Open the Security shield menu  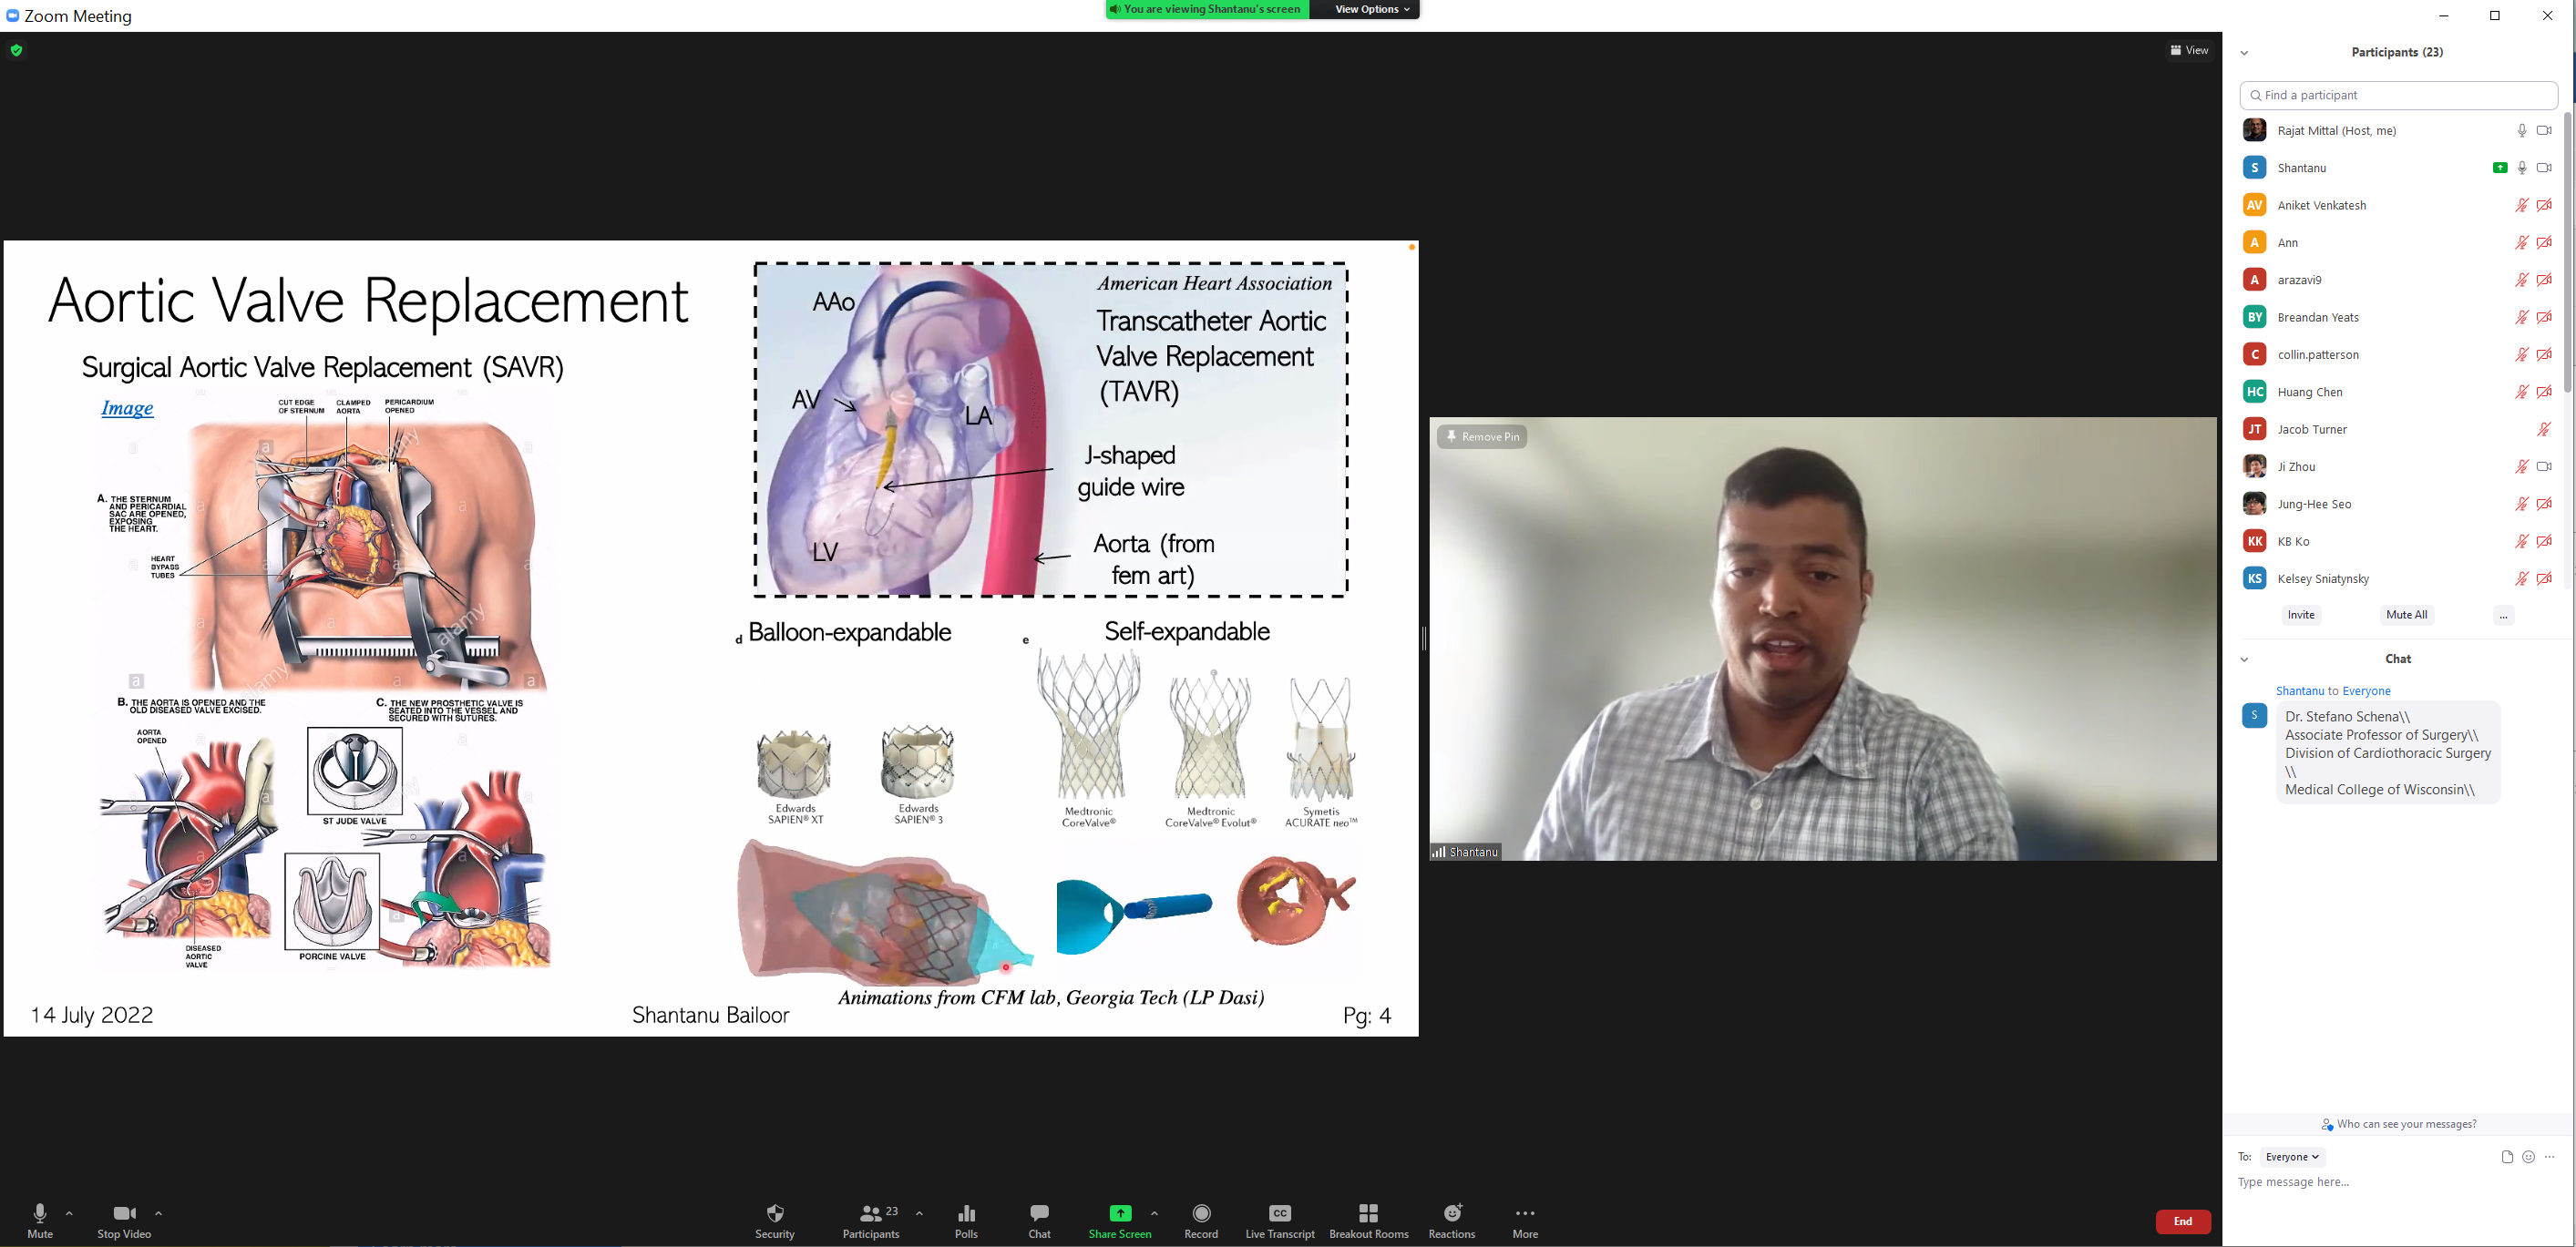tap(775, 1221)
